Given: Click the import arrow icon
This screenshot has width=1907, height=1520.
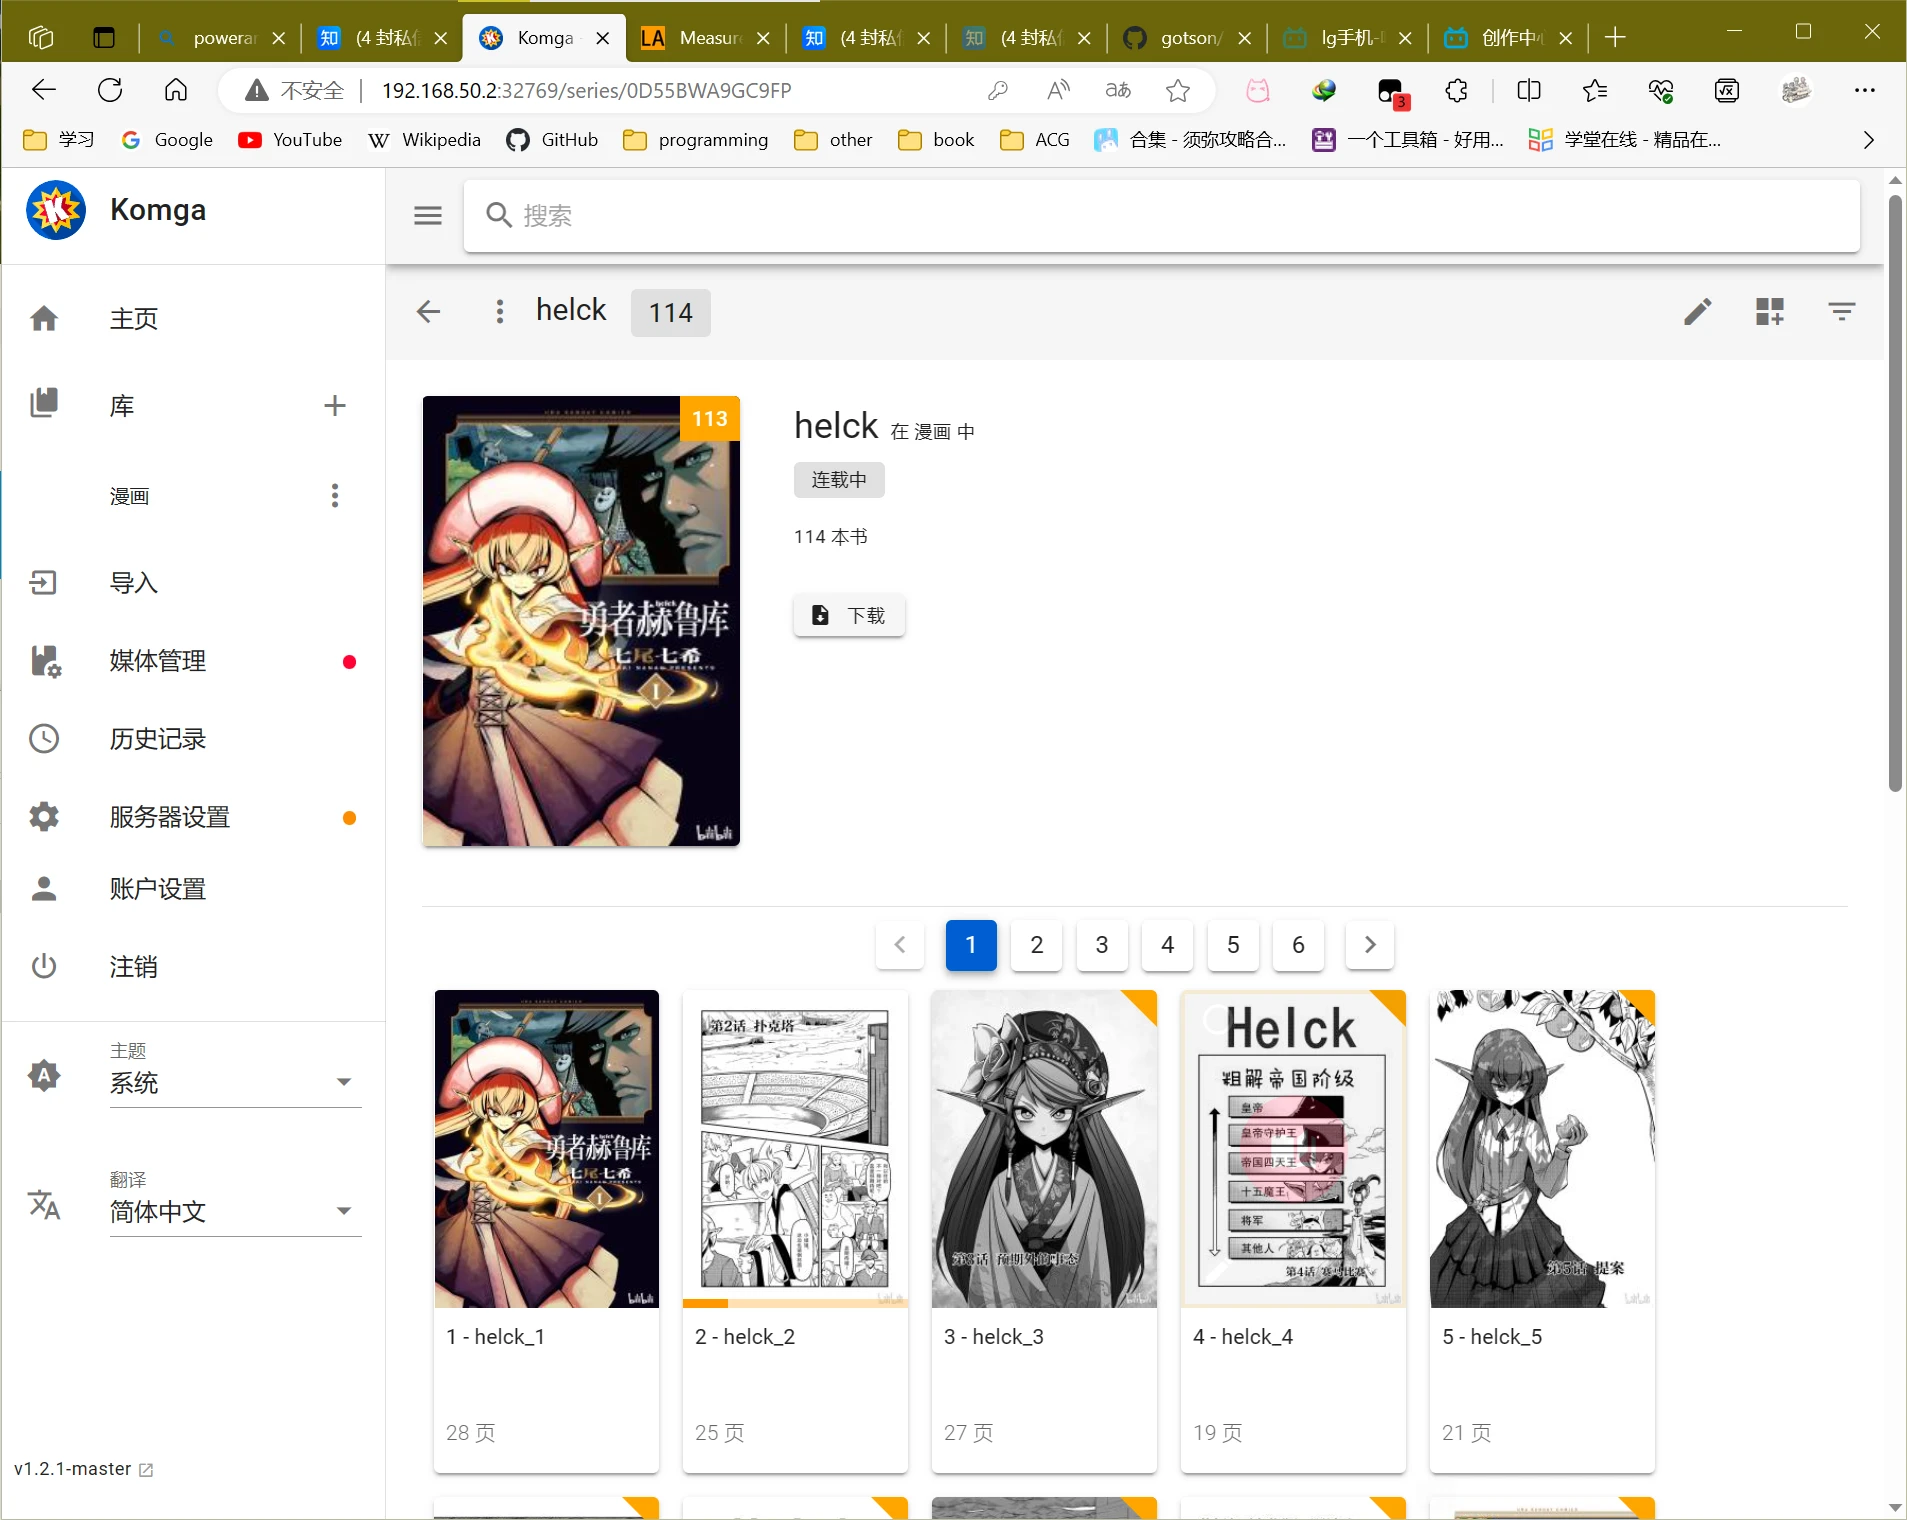Looking at the screenshot, I should coord(44,583).
